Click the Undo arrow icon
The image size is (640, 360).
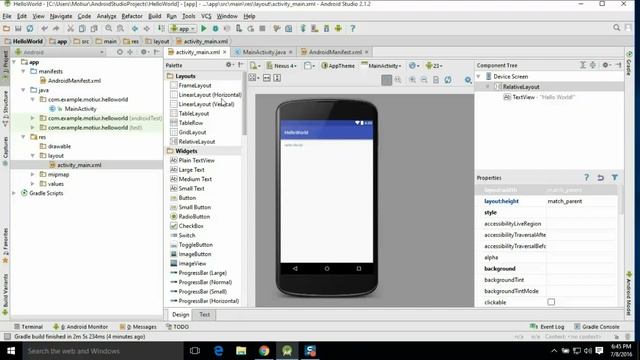(44, 29)
